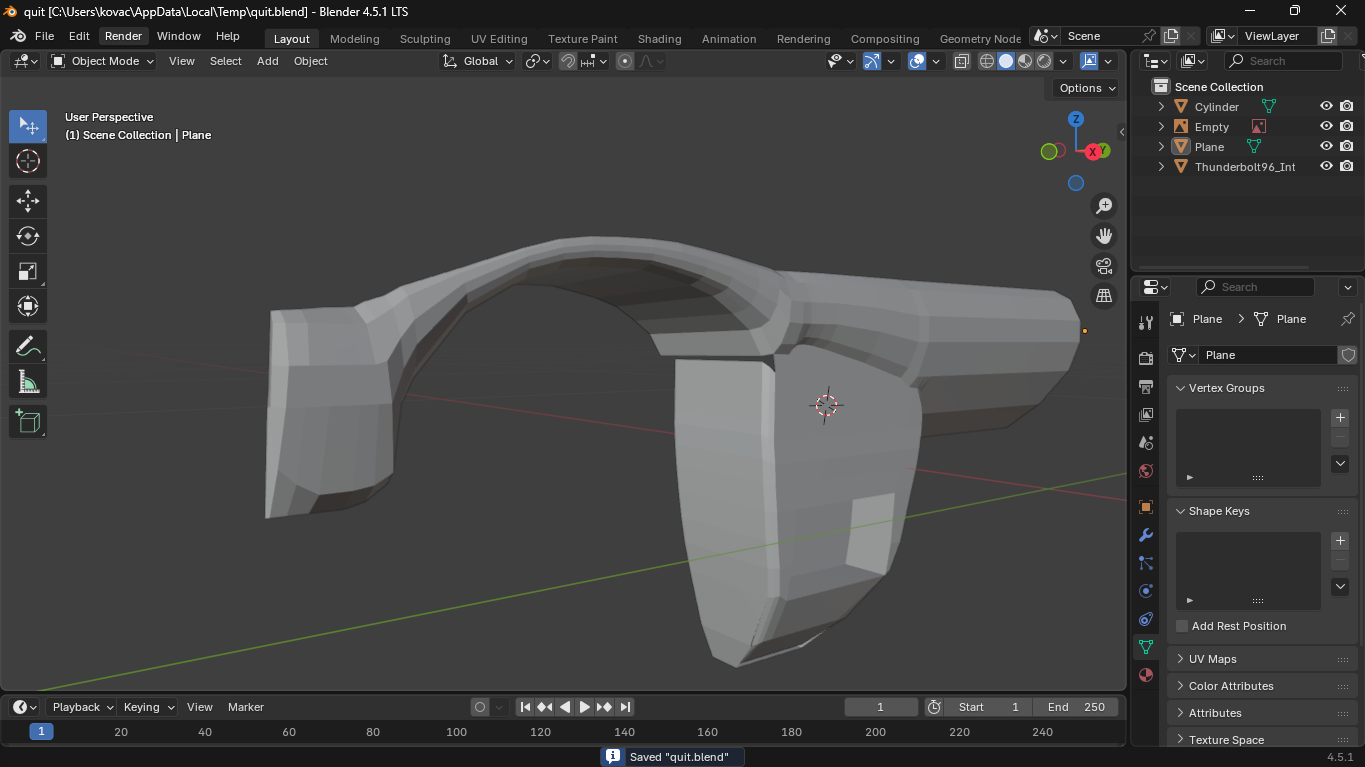Screen dimensions: 1365x767
Task: Activate the Transform tool
Action: coord(28,306)
